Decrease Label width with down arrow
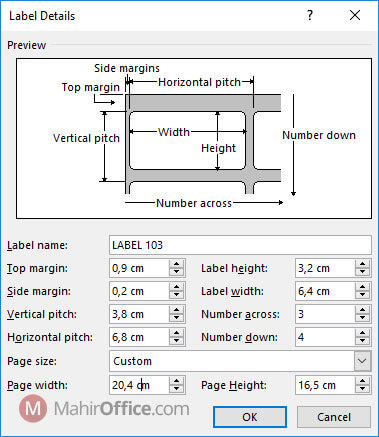Screen dimensions: 379x437 coord(362,295)
